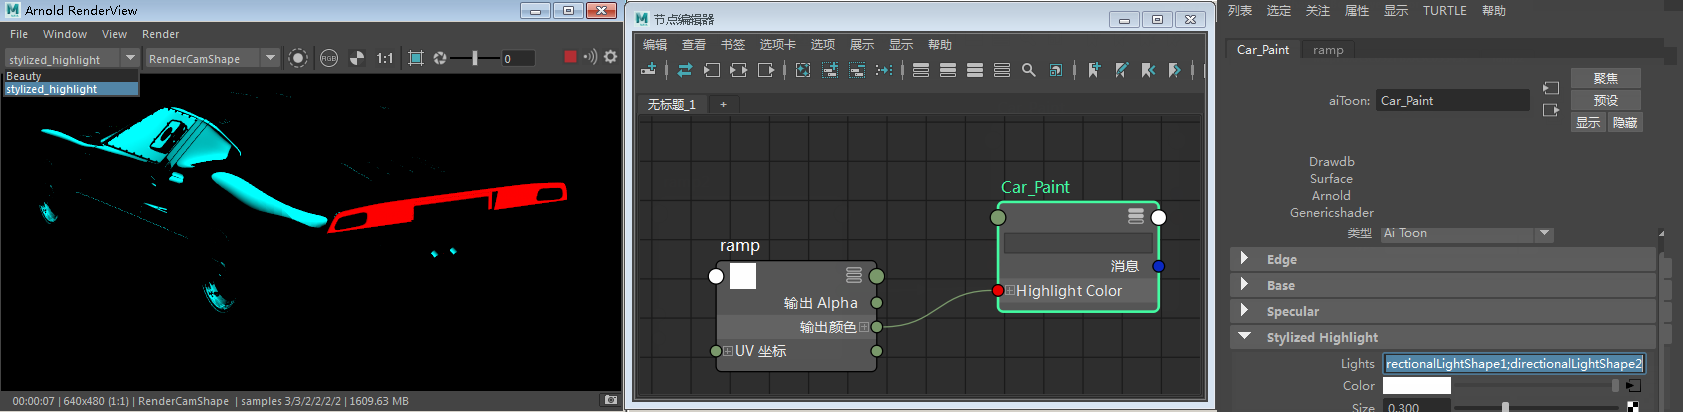1683x412 pixels.
Task: Add selected nodes to the graph
Action: pos(830,70)
